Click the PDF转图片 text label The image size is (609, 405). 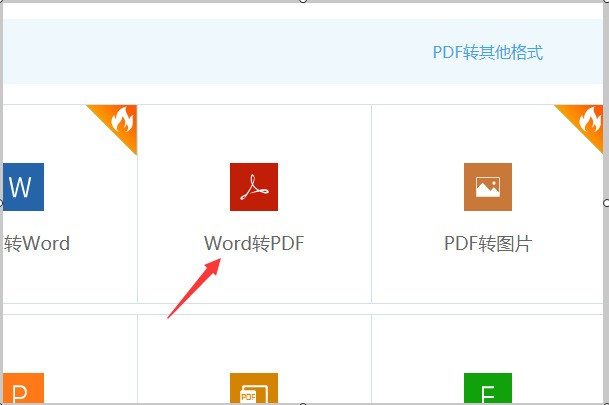point(488,243)
